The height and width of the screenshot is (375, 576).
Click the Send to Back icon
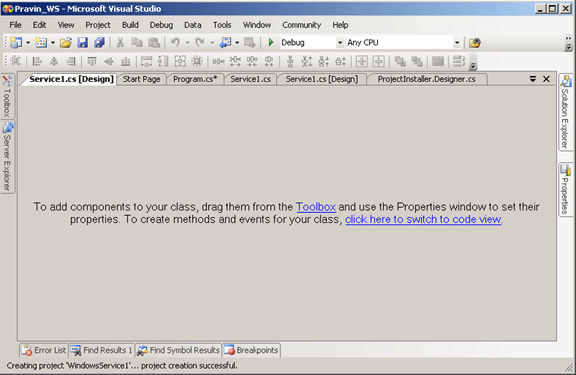pyautogui.click(x=417, y=61)
